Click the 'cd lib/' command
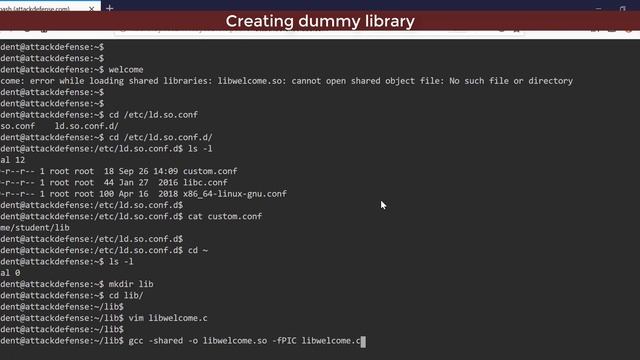640x360 pixels. click(x=126, y=296)
